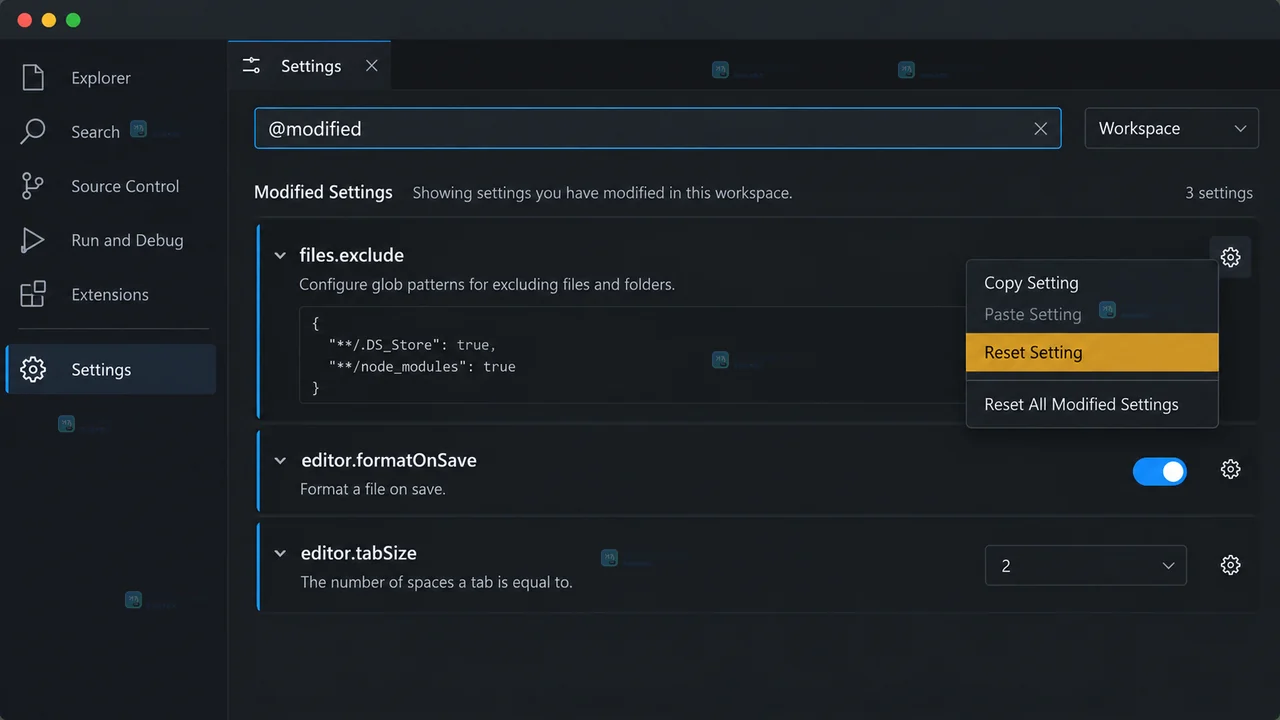Open the Extensions blocks icon
Image resolution: width=1280 pixels, height=720 pixels.
click(33, 294)
